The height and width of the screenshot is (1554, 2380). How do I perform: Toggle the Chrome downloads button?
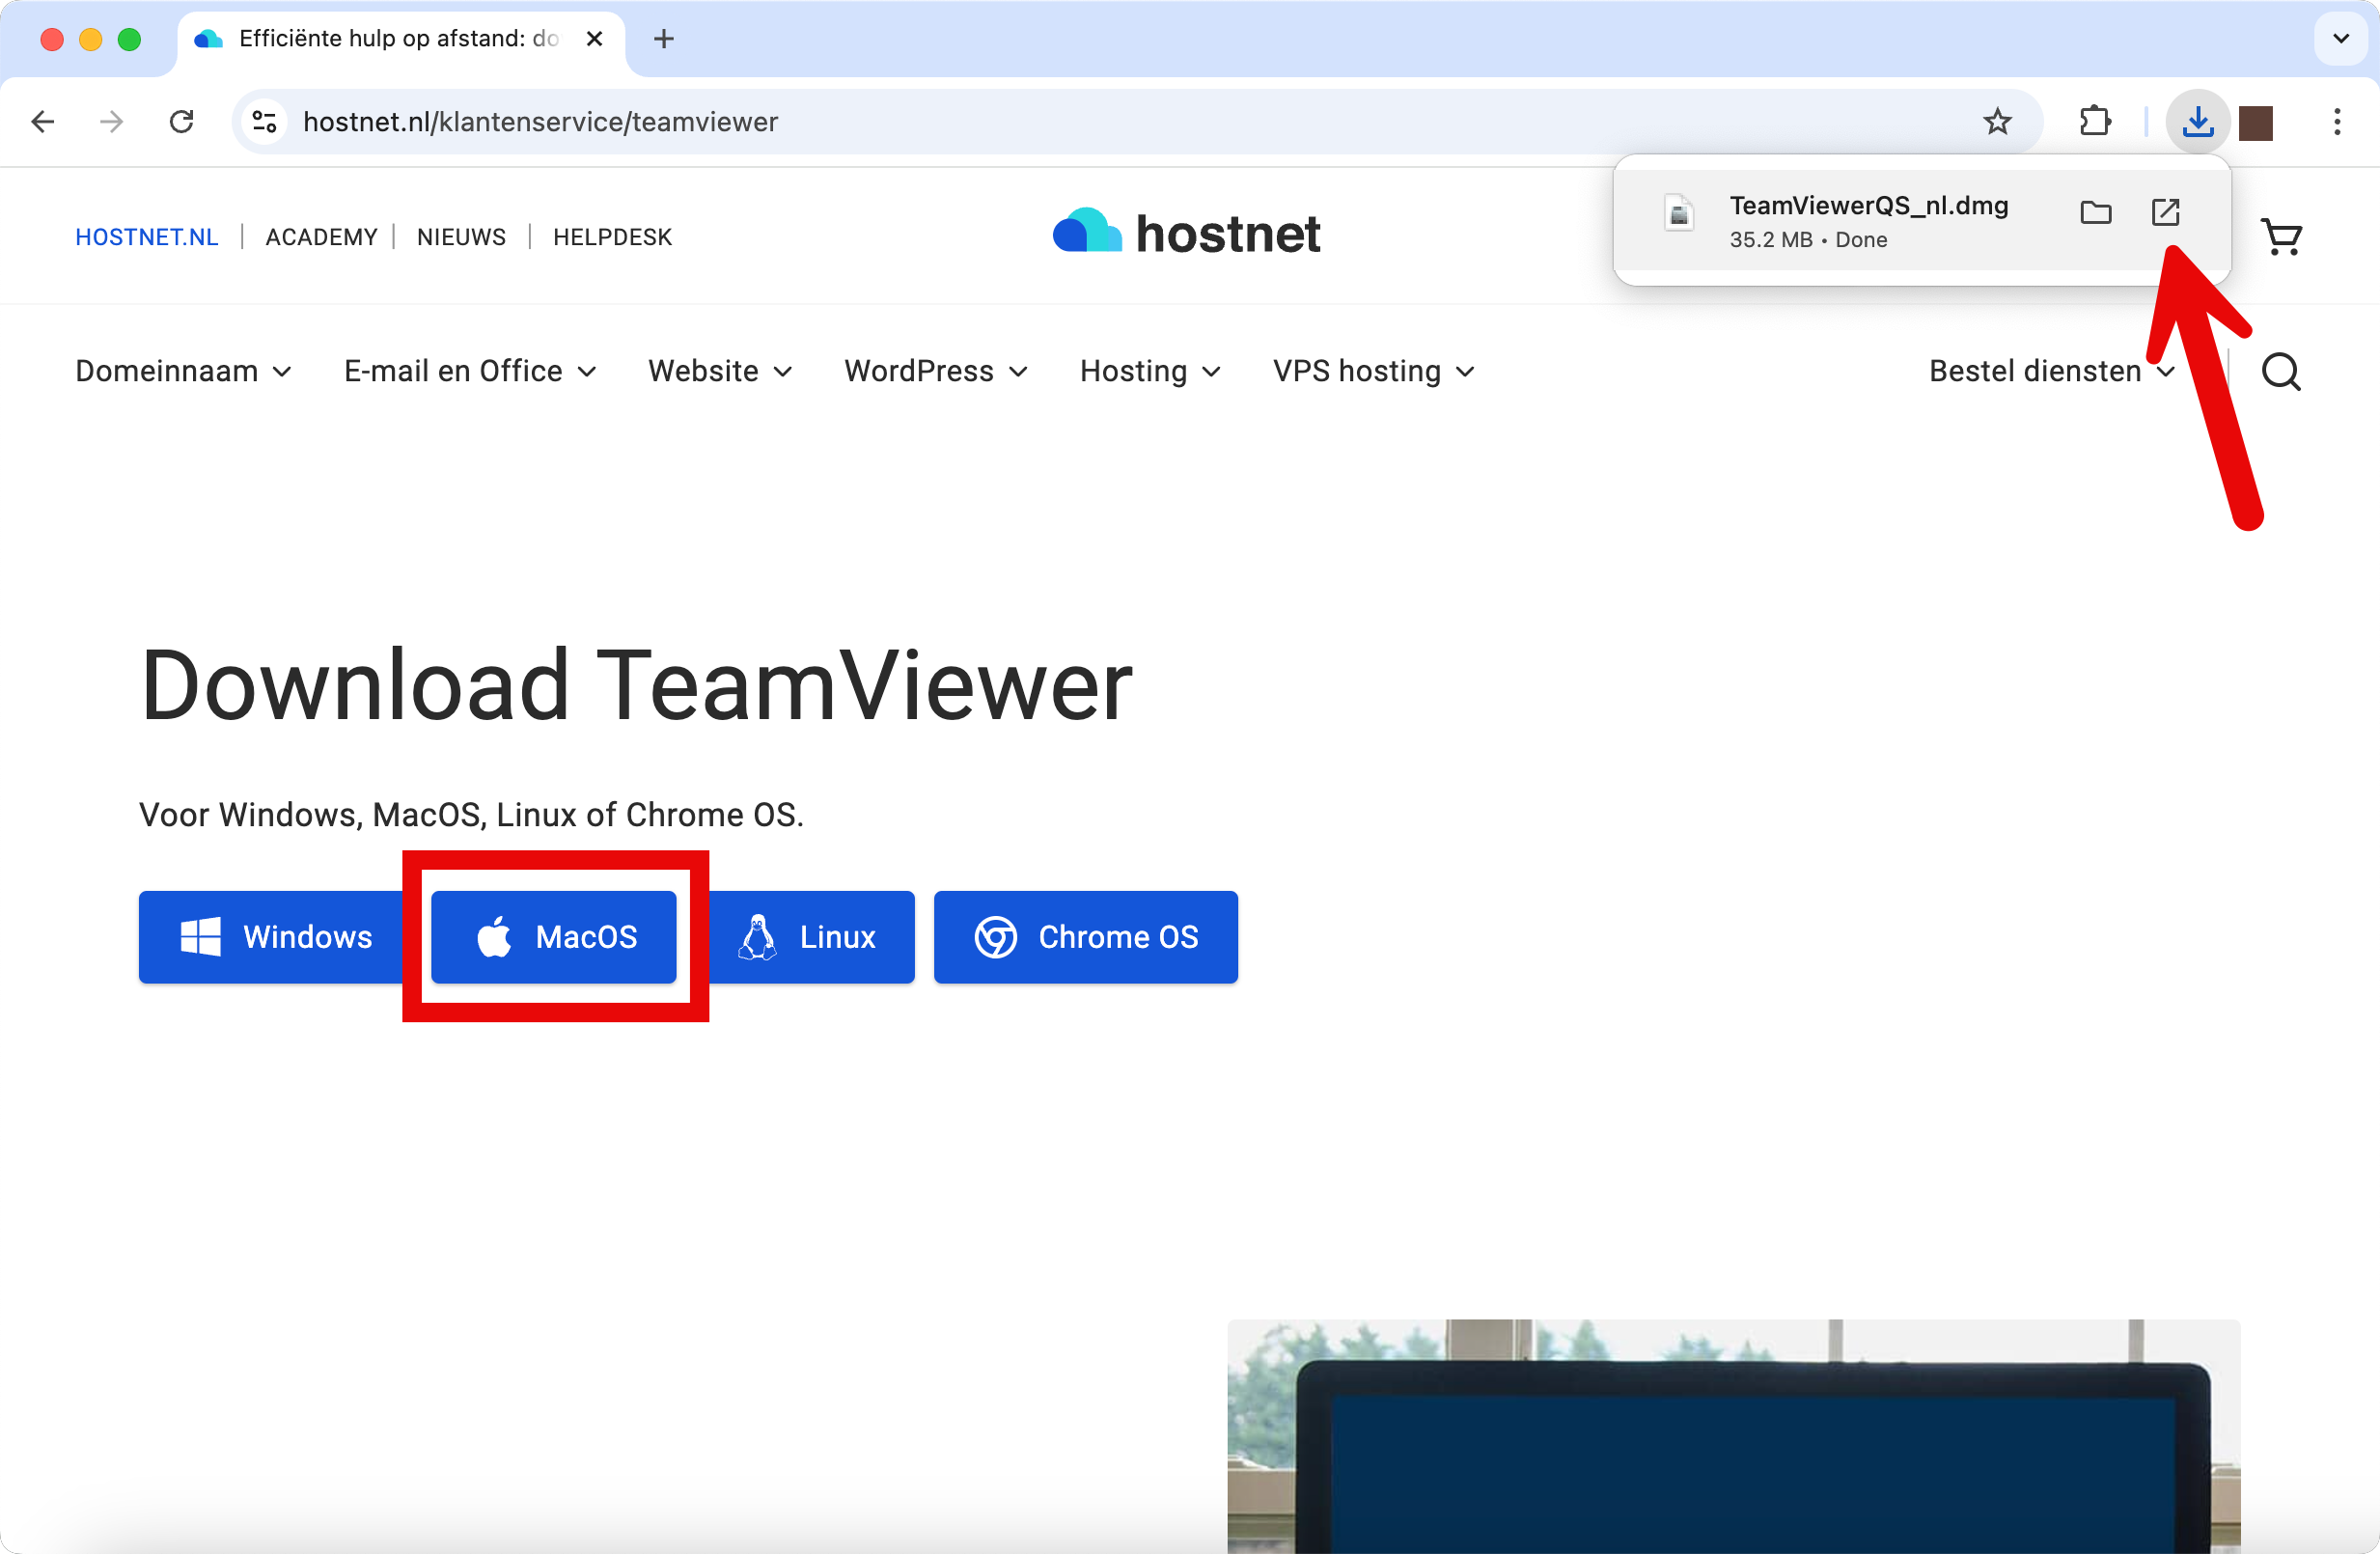click(x=2197, y=122)
